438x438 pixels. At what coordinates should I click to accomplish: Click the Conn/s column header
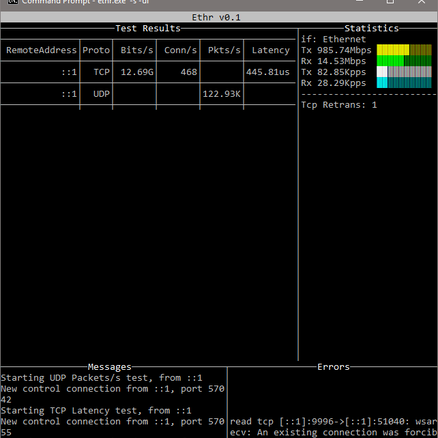coord(180,50)
